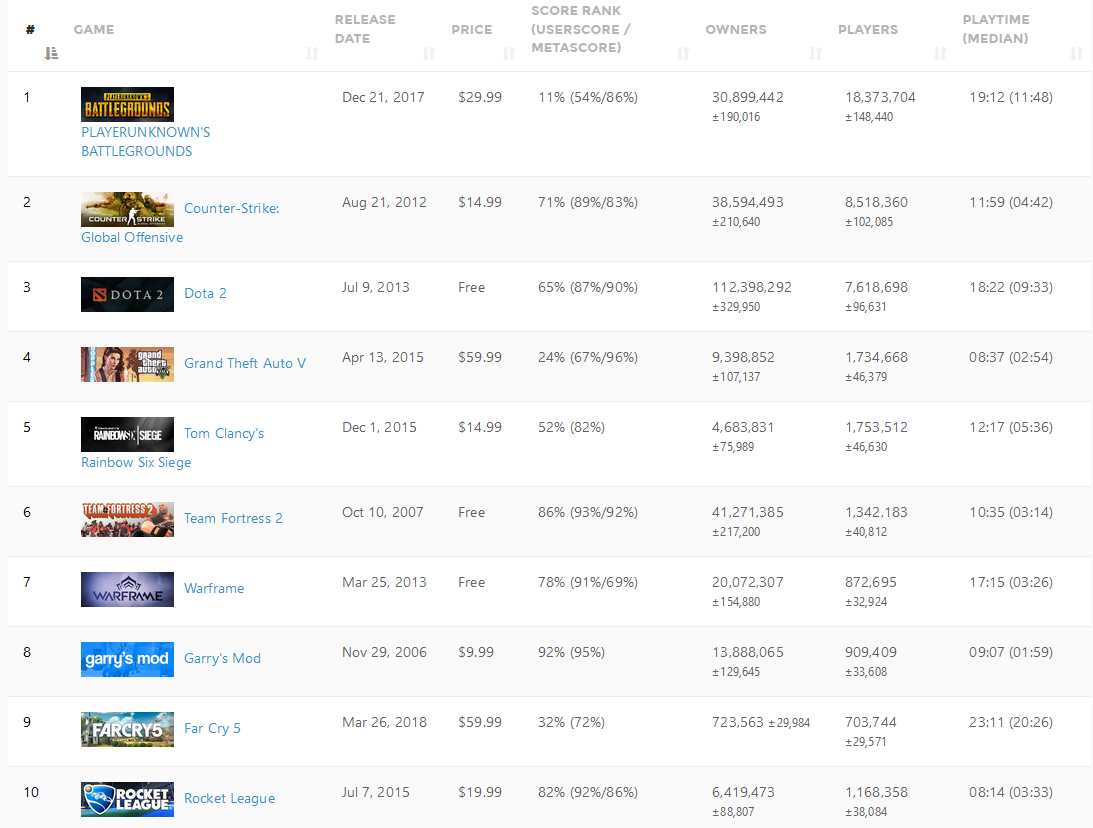Select players value 18,373,704
Image resolution: width=1093 pixels, height=828 pixels.
click(x=880, y=98)
